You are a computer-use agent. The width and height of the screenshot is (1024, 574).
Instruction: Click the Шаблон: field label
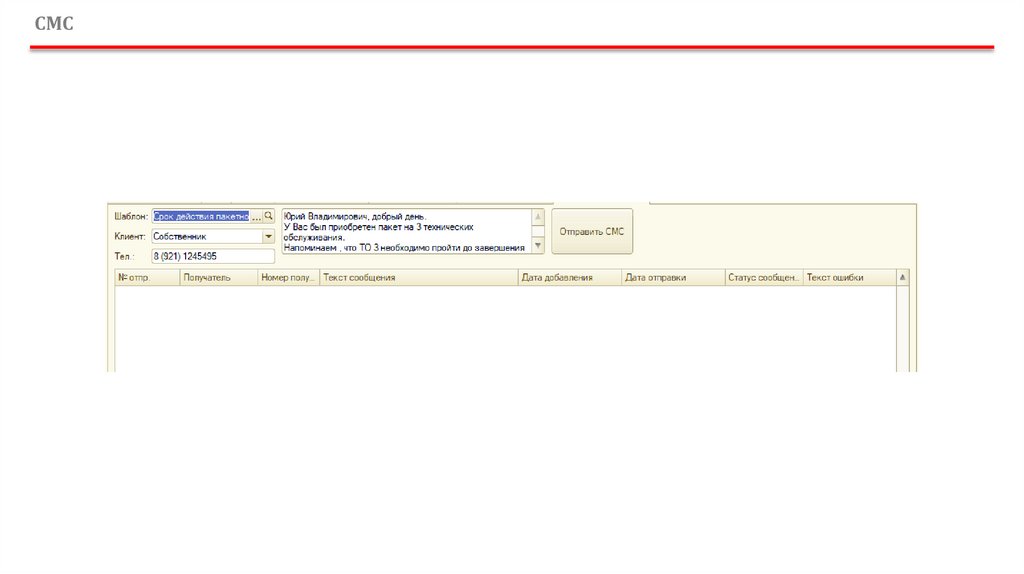(131, 216)
